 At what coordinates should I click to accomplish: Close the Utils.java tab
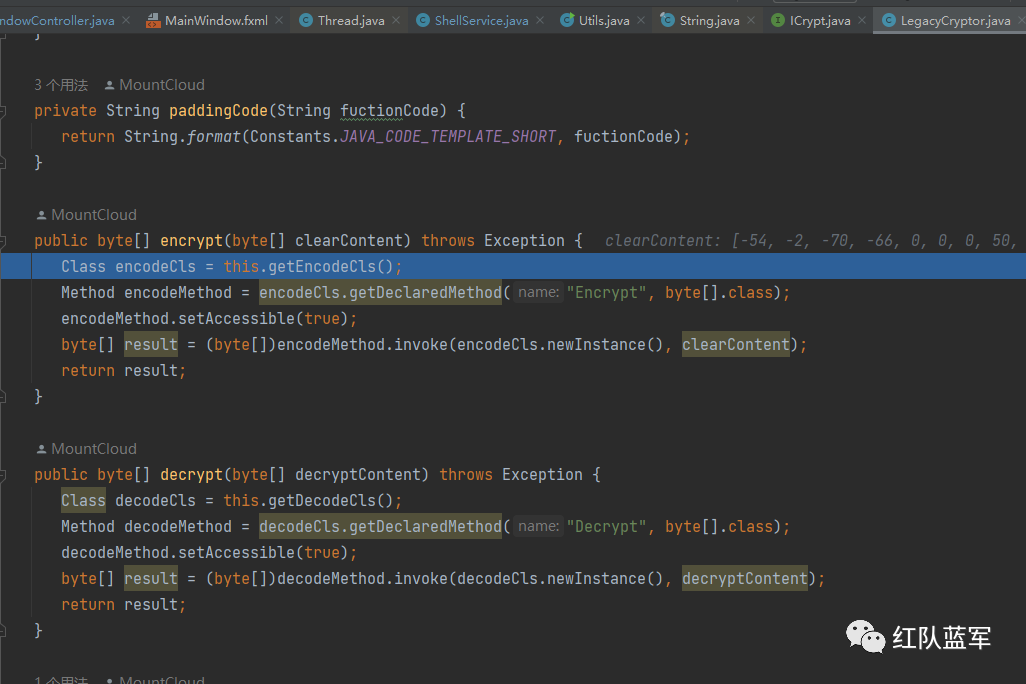[x=641, y=20]
